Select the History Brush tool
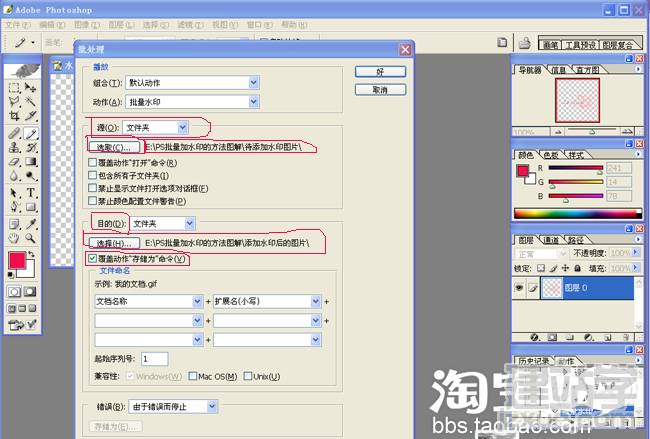Viewport: 650px width, 439px height. (x=31, y=147)
